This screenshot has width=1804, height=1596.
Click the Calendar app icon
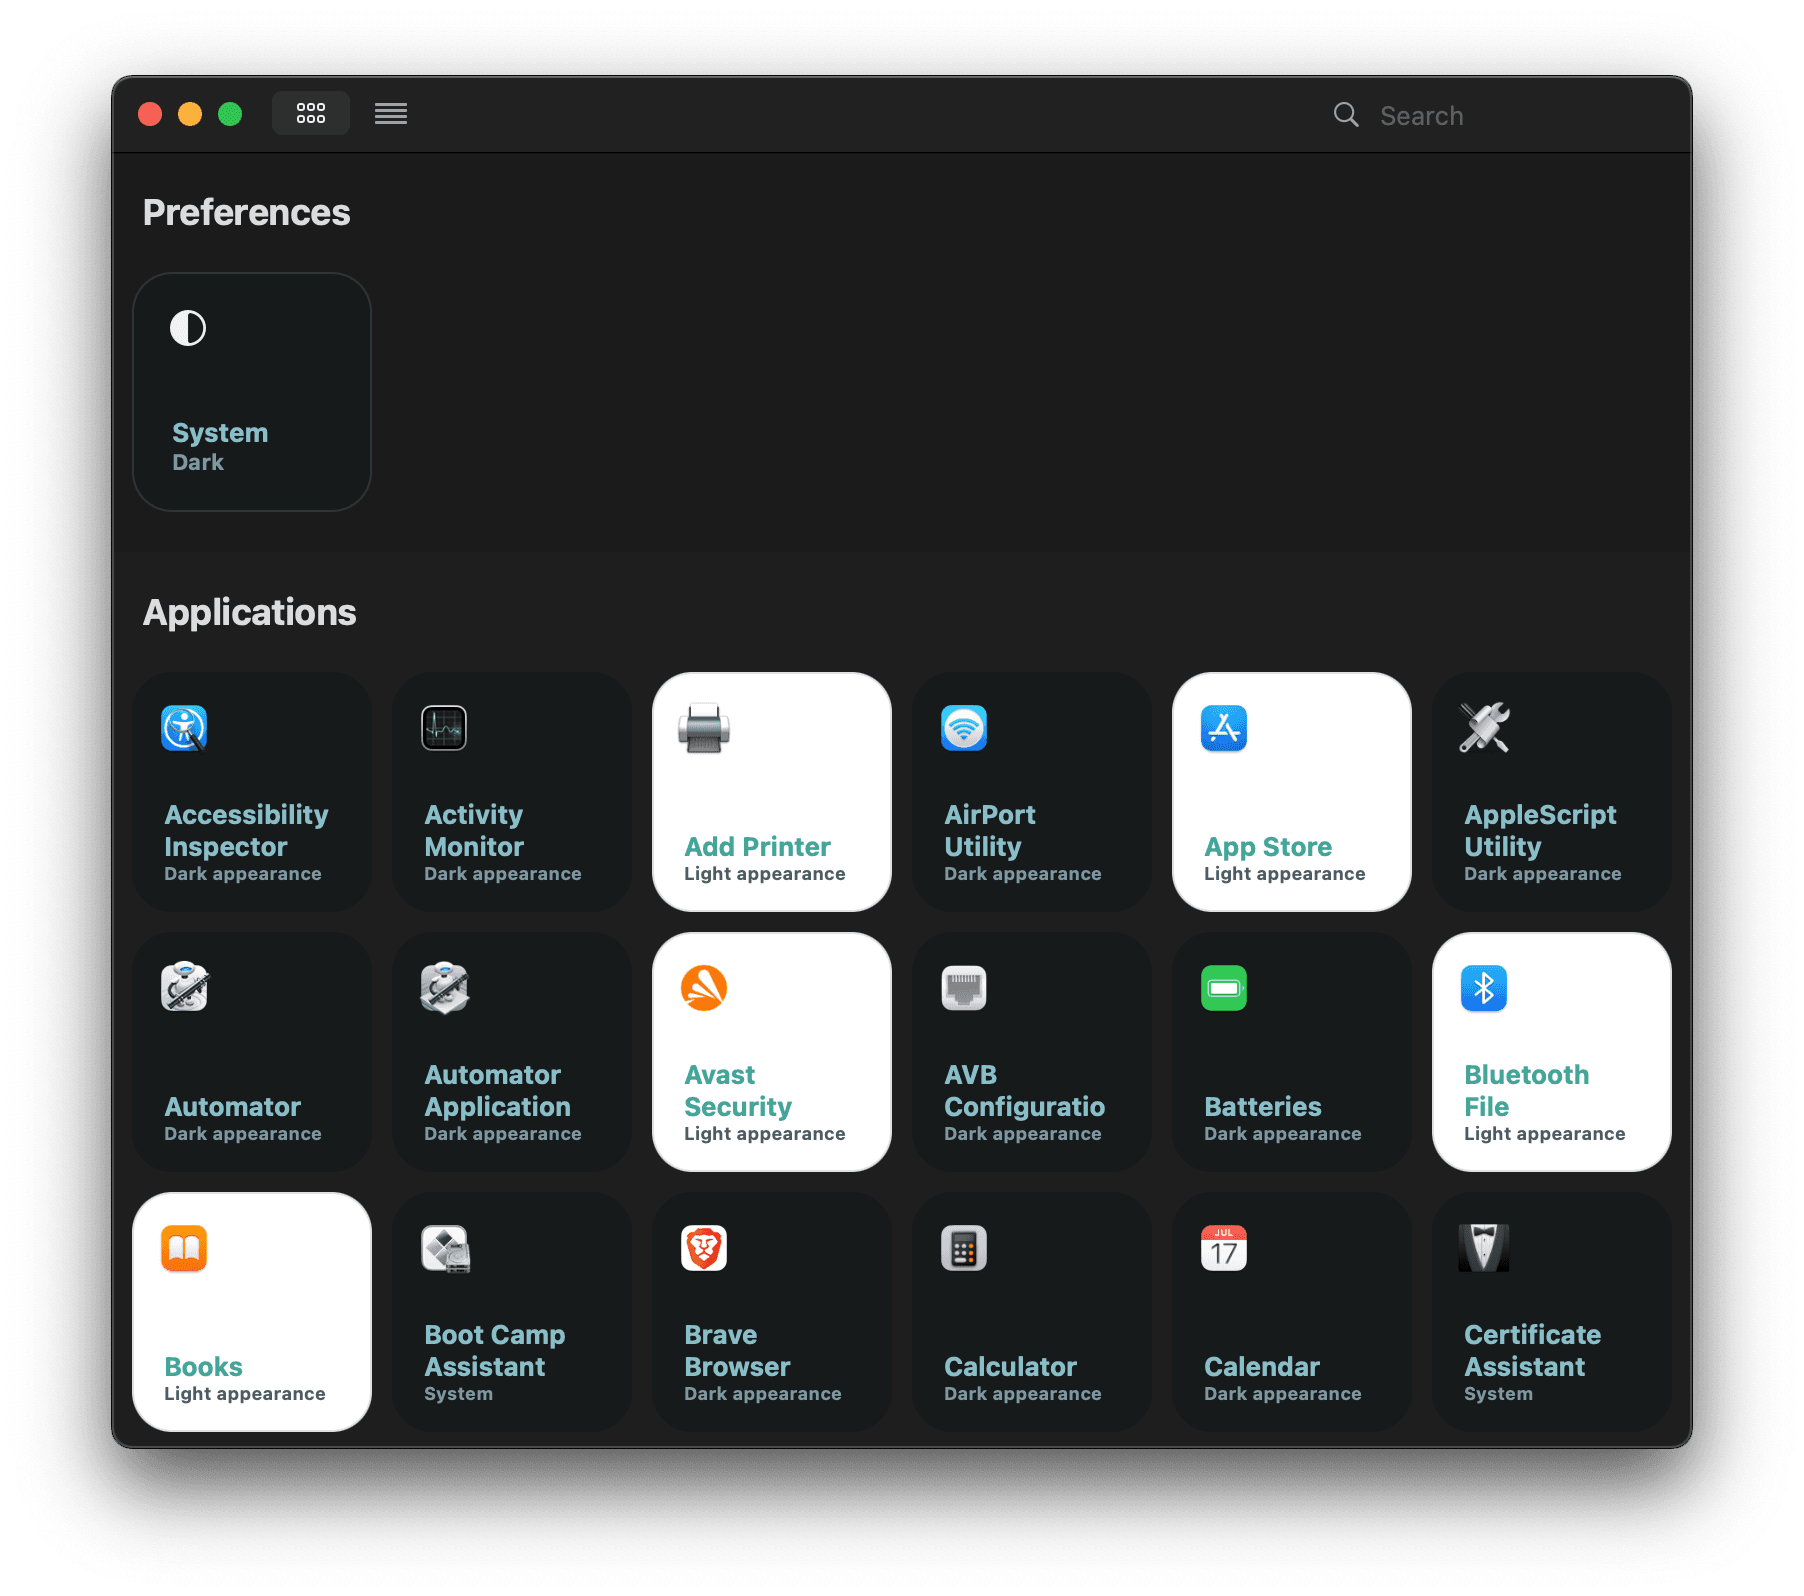(1224, 1248)
